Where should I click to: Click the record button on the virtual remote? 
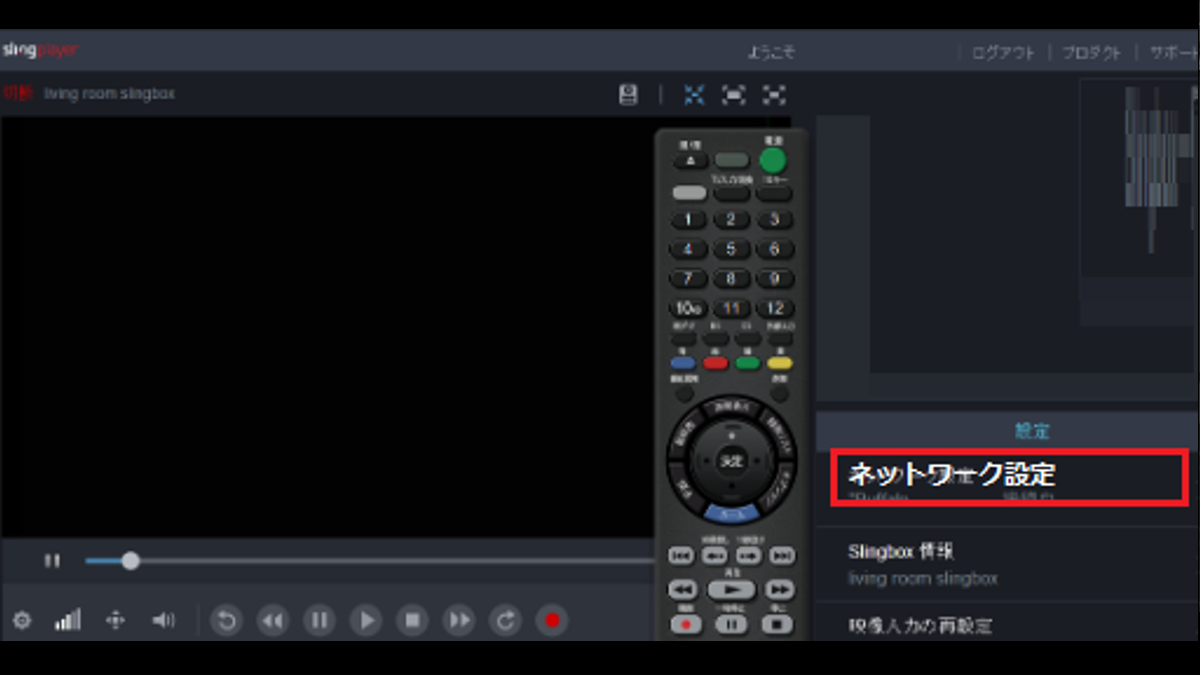tap(686, 624)
